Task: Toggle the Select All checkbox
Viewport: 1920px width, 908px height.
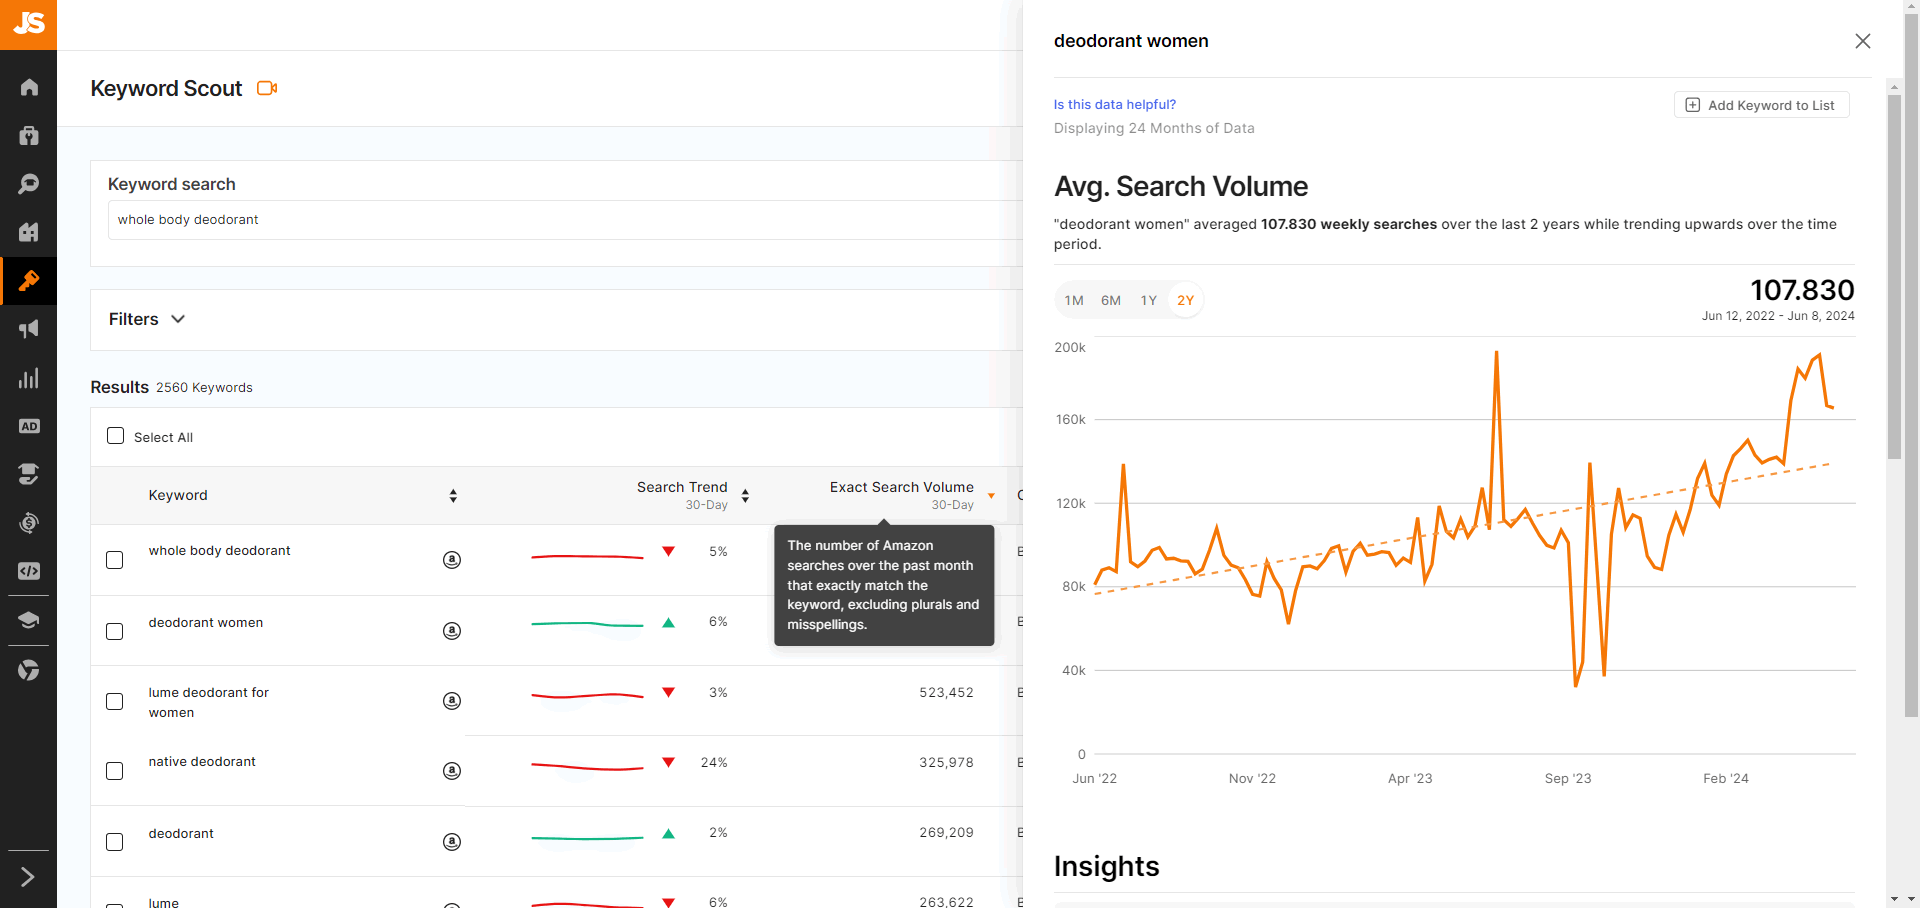Action: pyautogui.click(x=116, y=436)
